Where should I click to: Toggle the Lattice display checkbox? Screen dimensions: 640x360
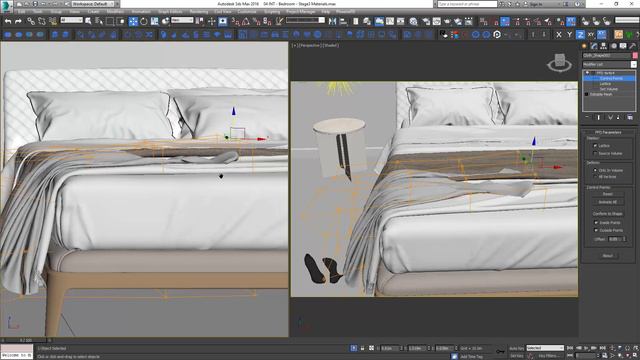pos(595,146)
